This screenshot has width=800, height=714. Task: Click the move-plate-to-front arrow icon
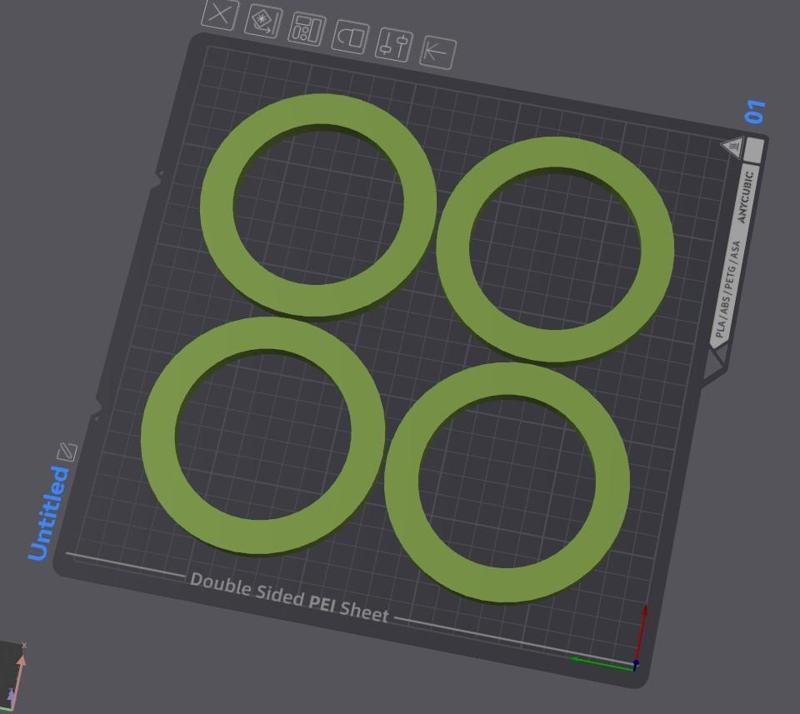point(438,53)
